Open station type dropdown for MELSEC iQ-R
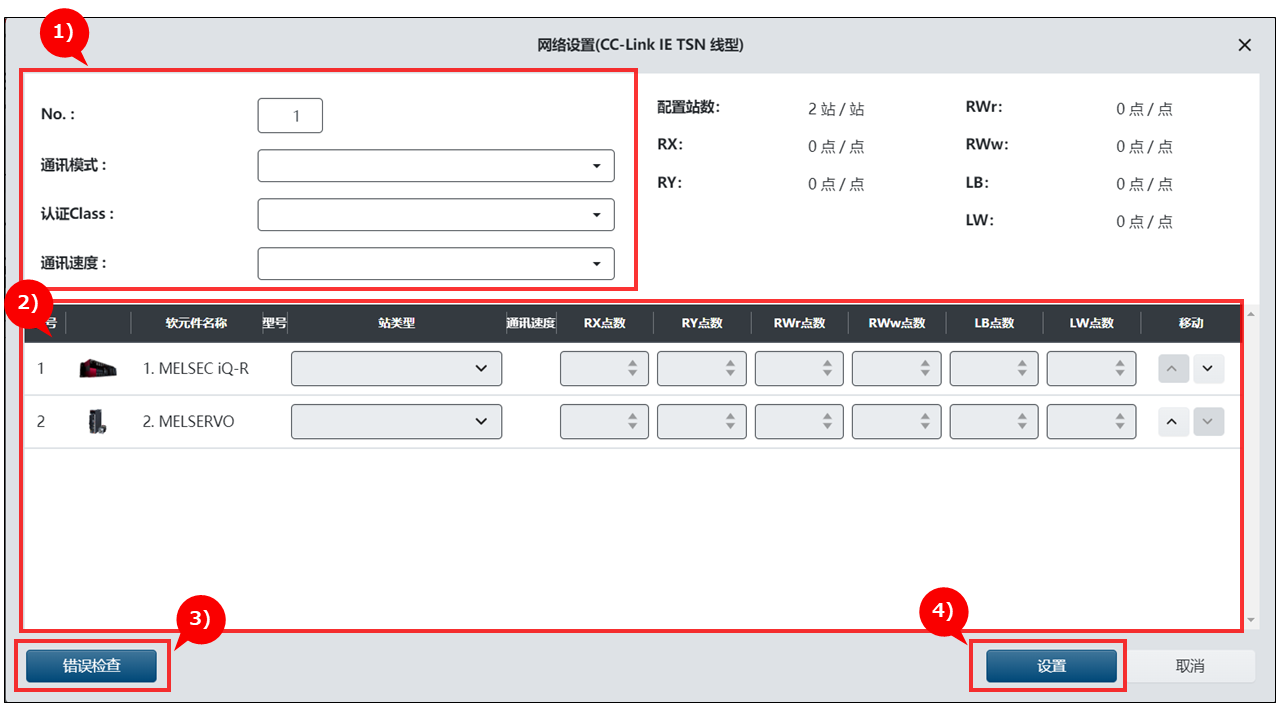 pyautogui.click(x=396, y=369)
